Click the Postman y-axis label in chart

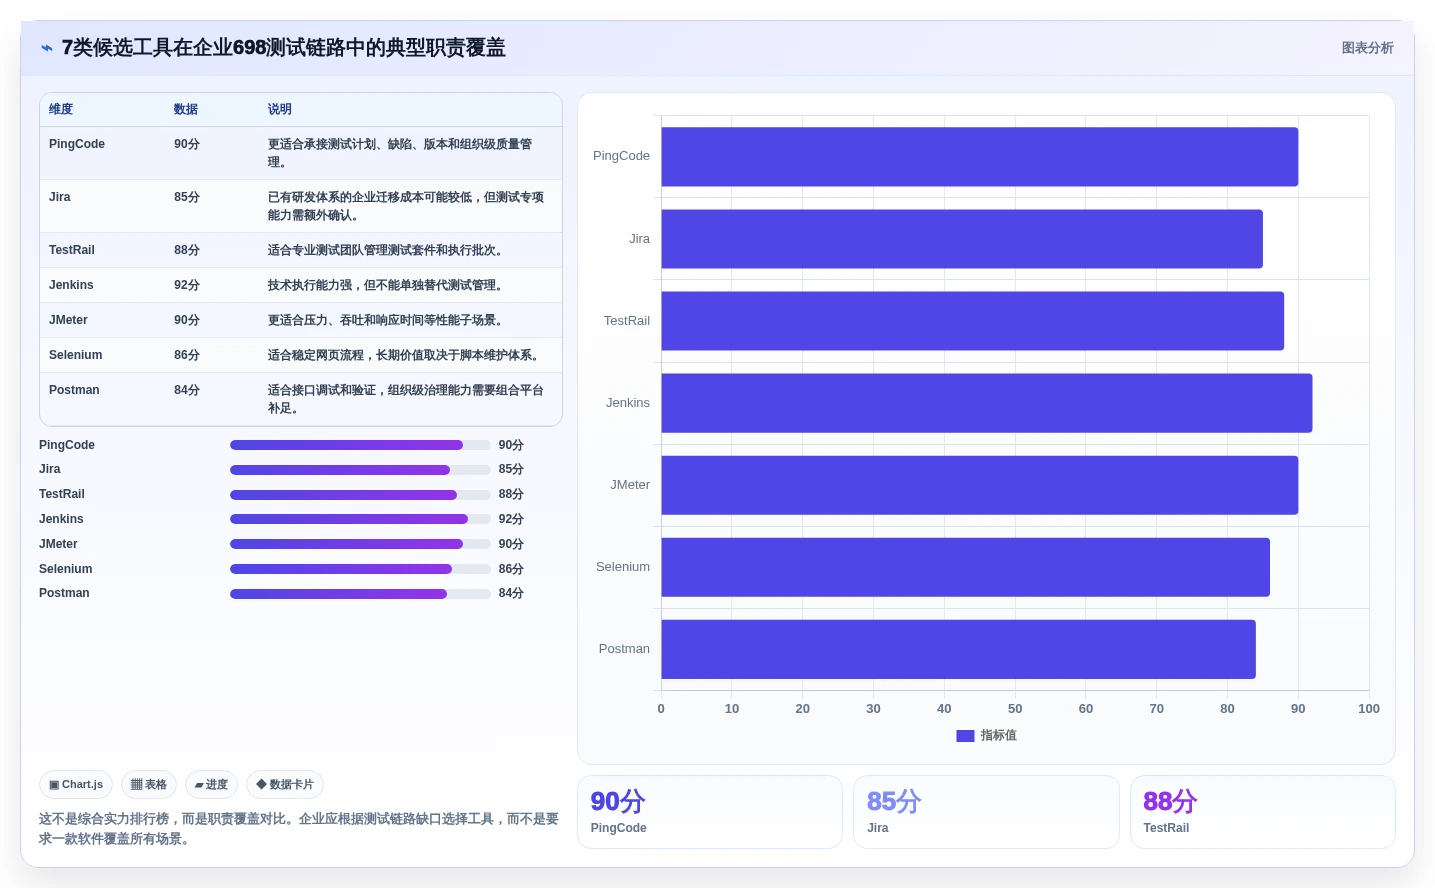point(624,649)
